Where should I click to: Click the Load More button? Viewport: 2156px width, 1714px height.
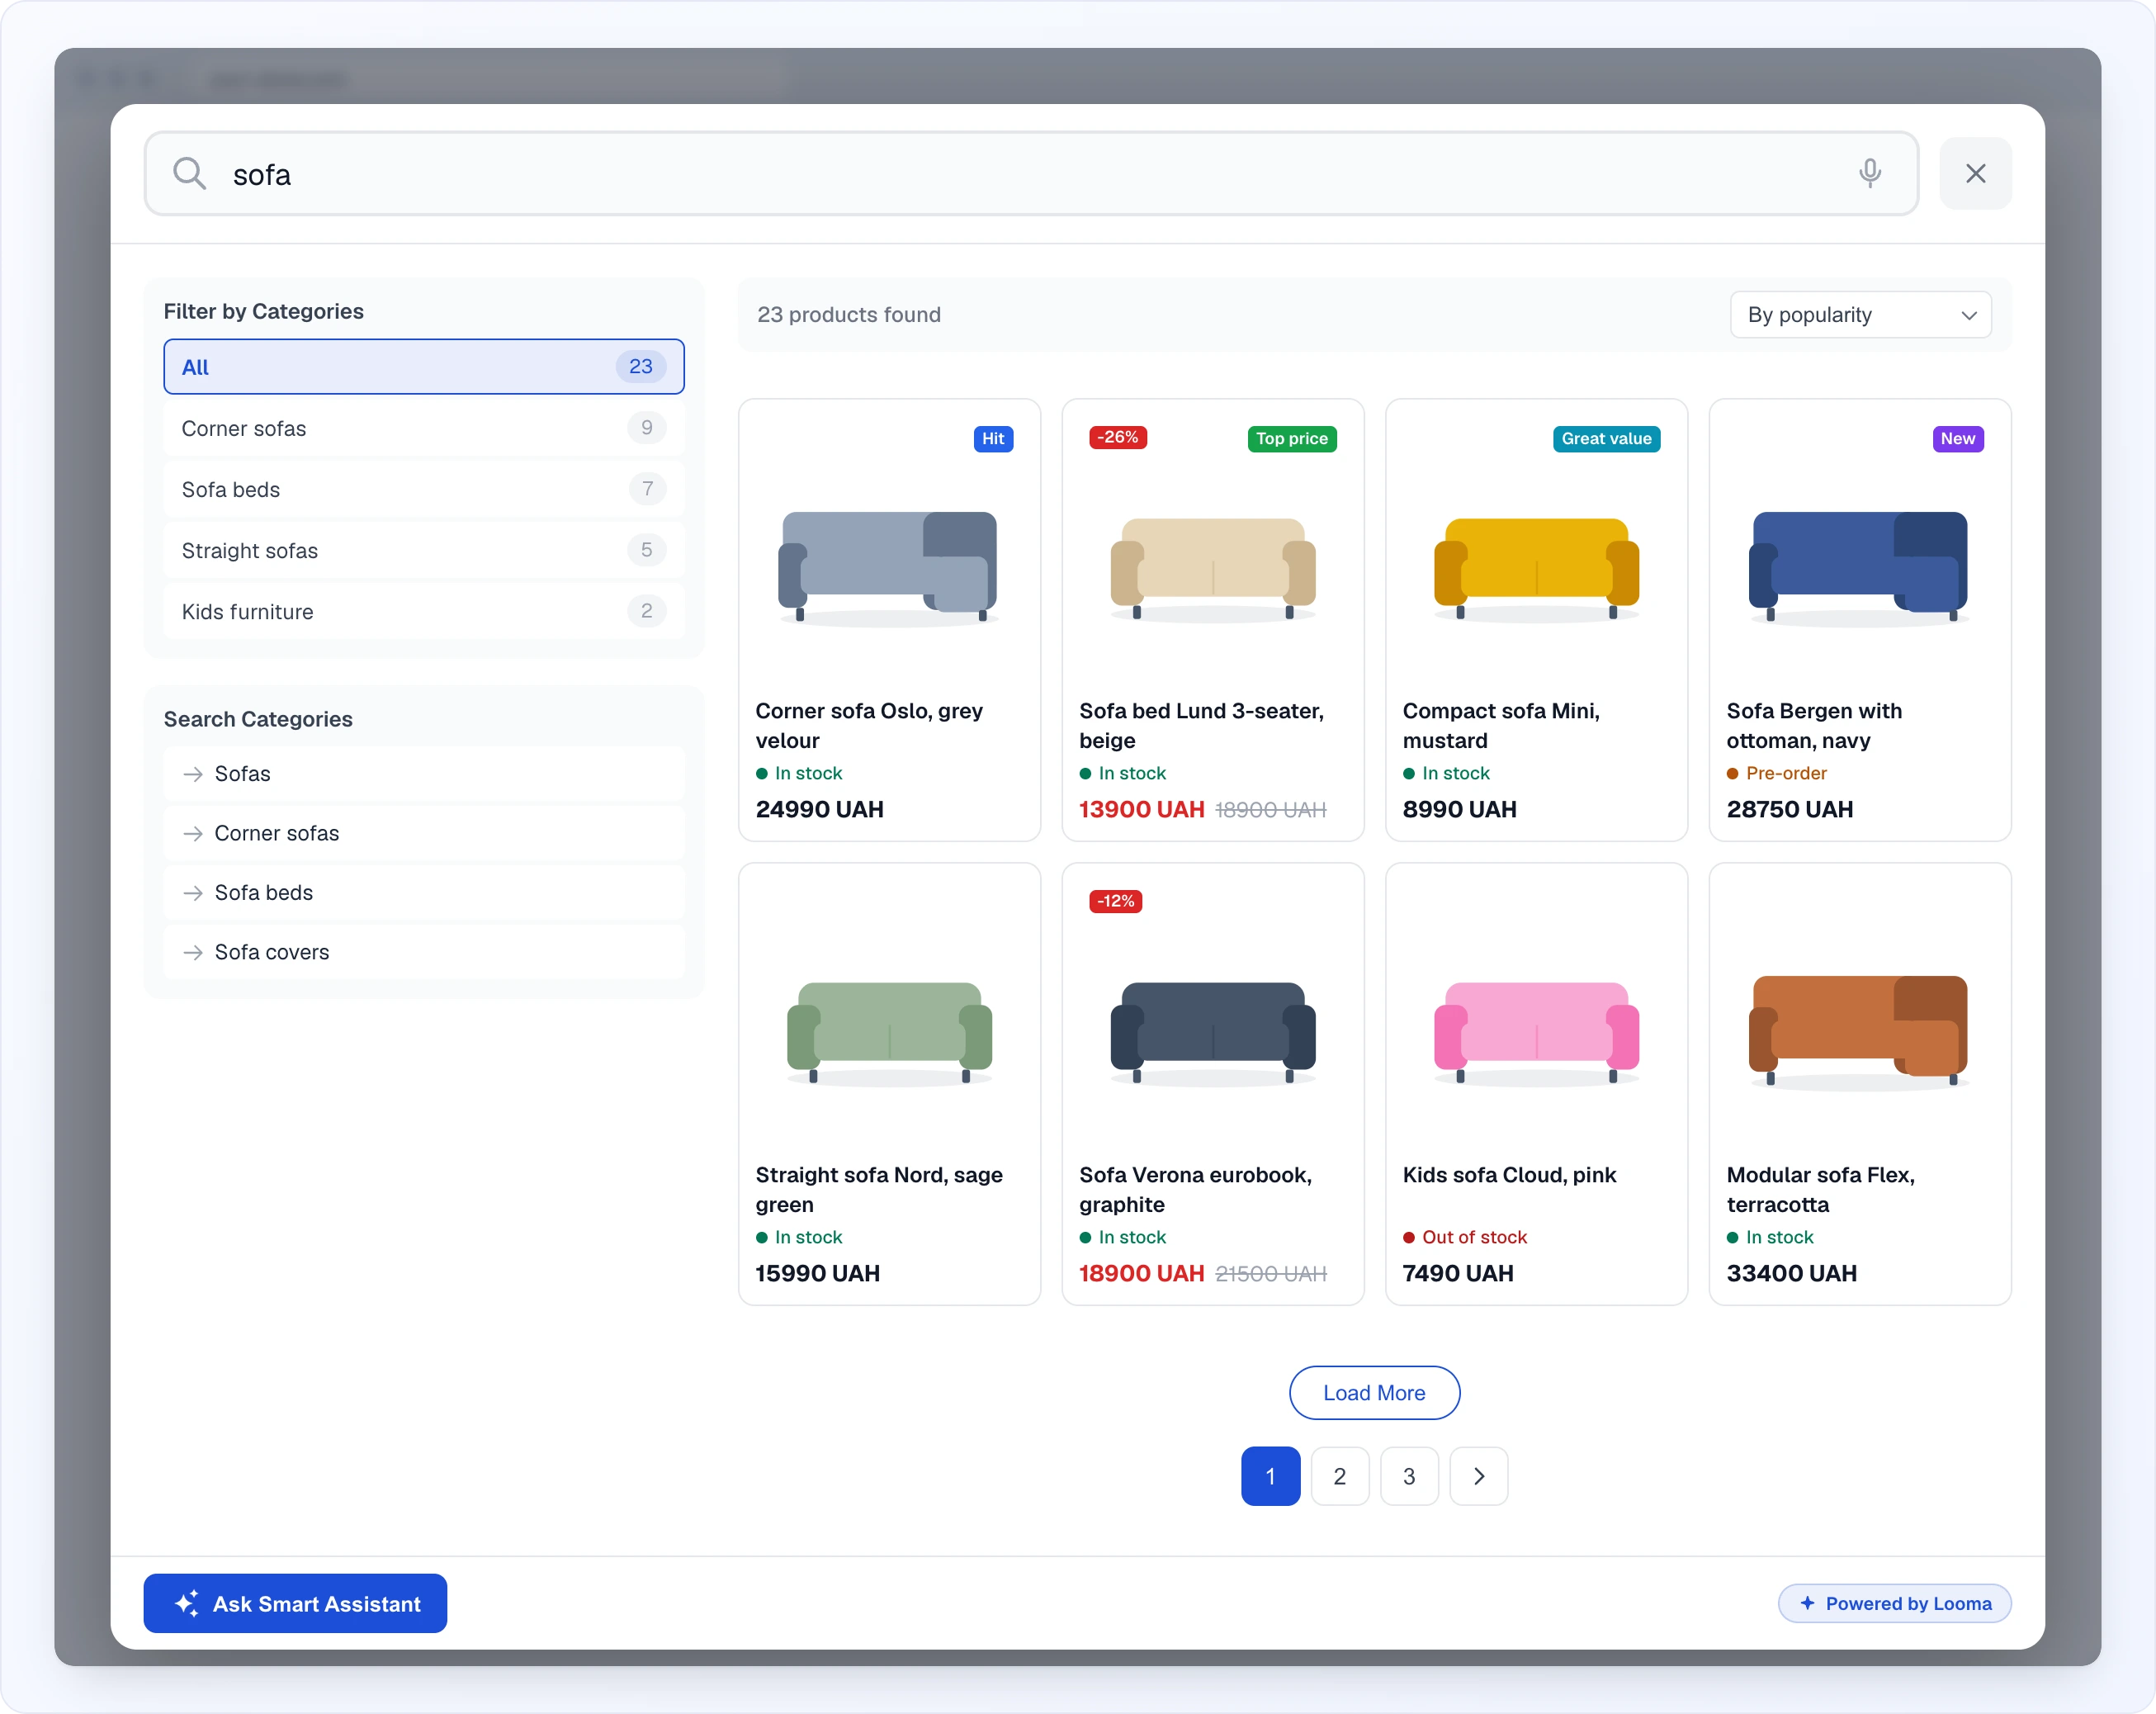tap(1374, 1392)
